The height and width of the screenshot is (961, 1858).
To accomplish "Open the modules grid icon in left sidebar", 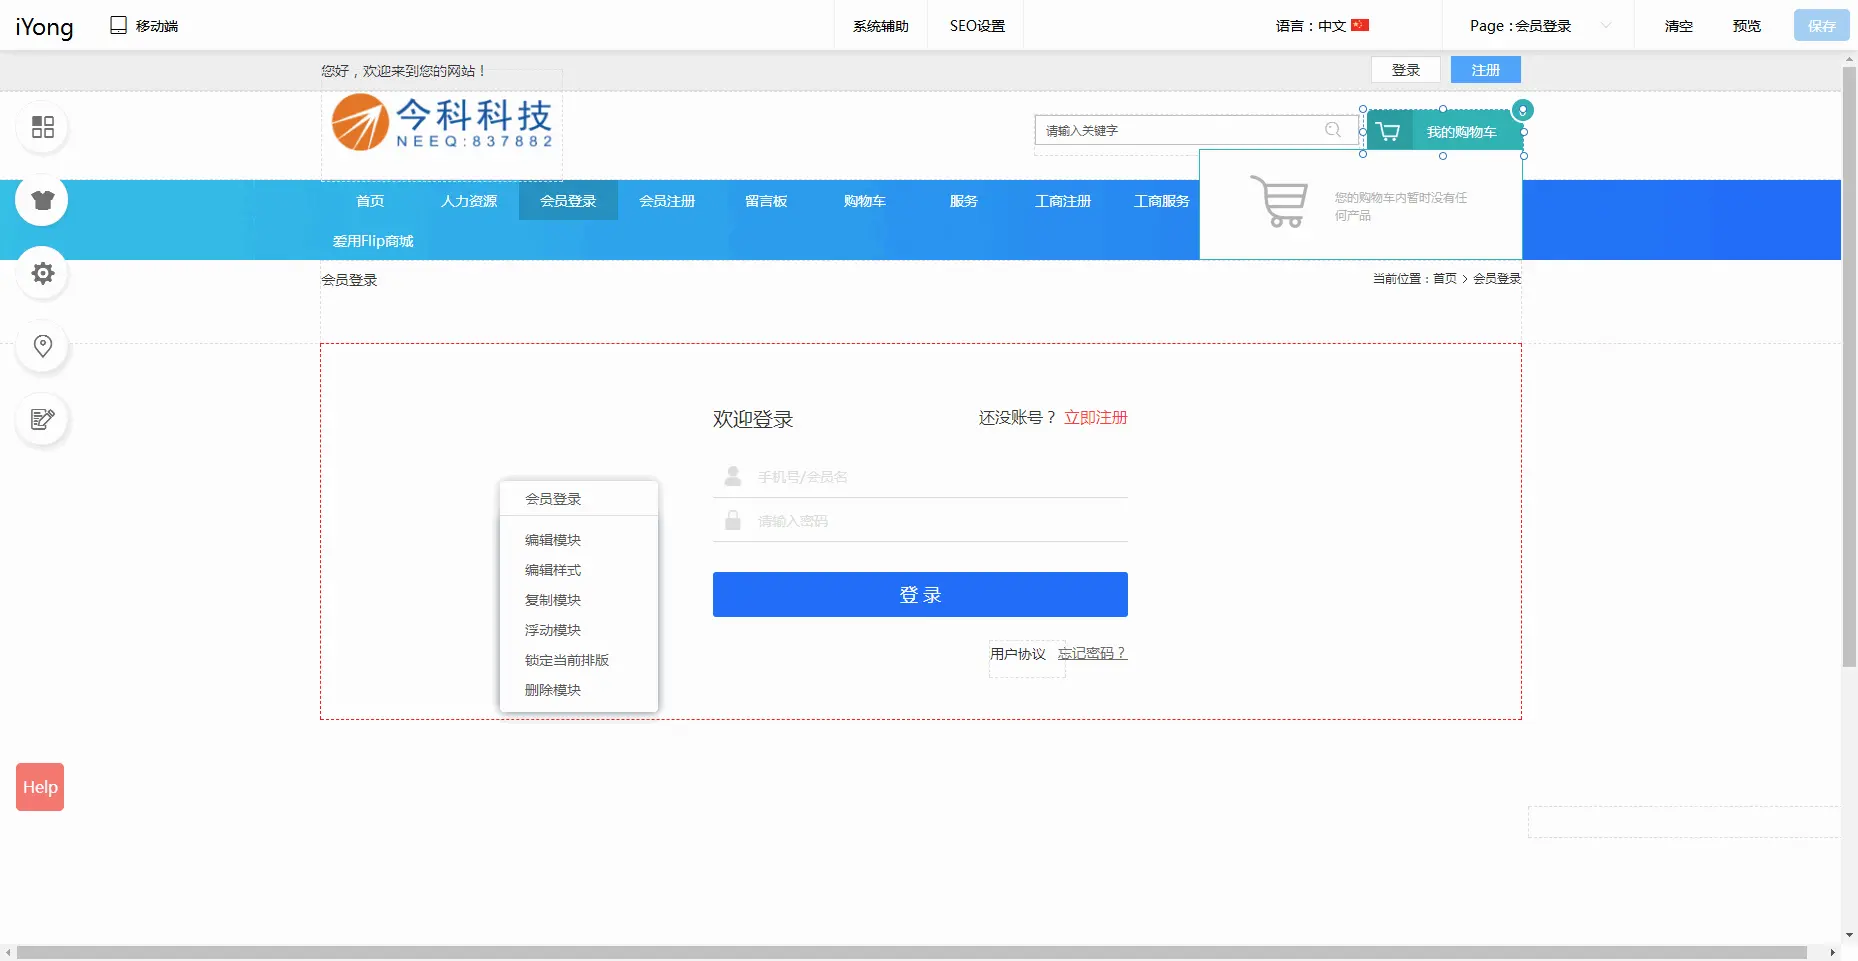I will (x=43, y=127).
